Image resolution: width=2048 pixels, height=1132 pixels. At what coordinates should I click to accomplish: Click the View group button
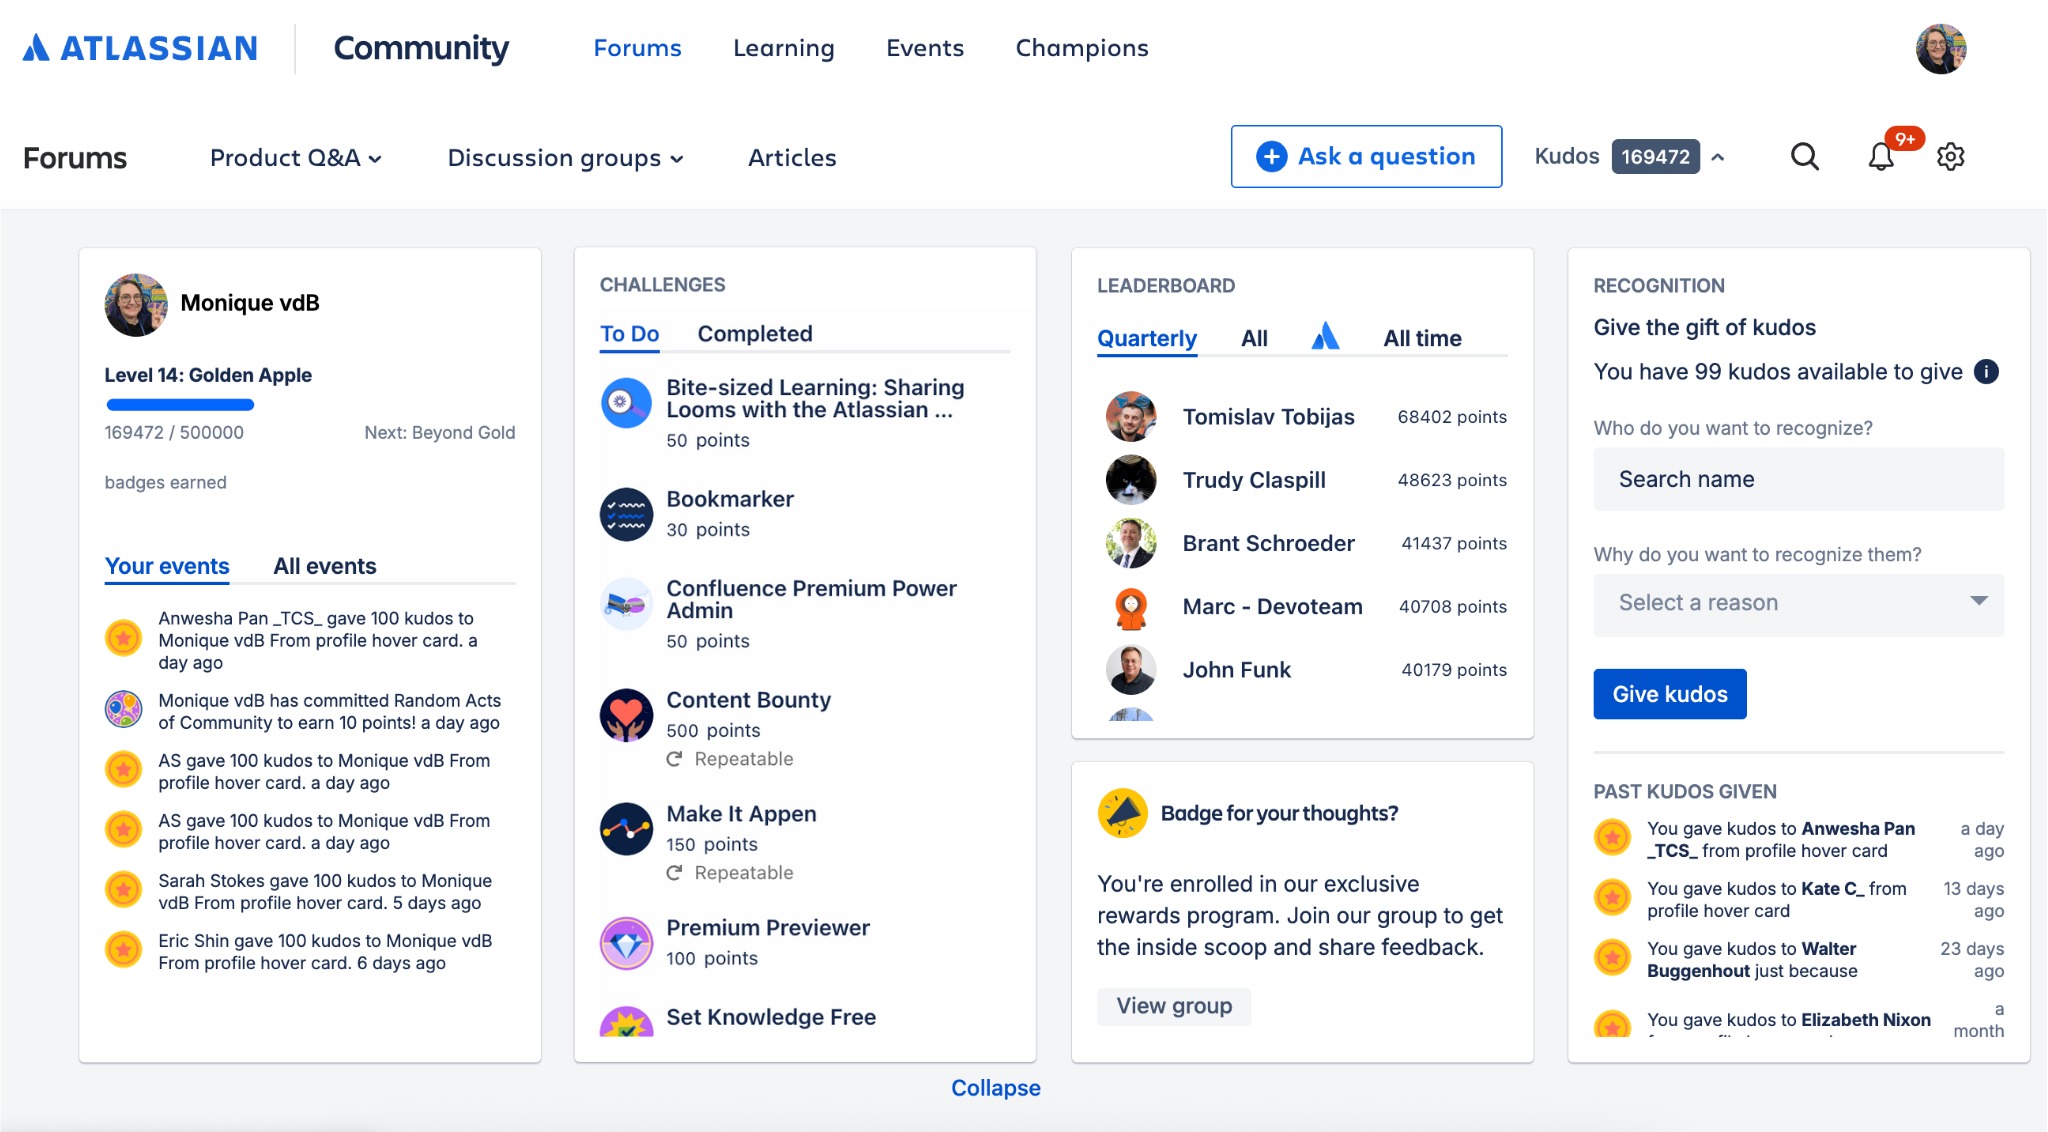pos(1174,1006)
